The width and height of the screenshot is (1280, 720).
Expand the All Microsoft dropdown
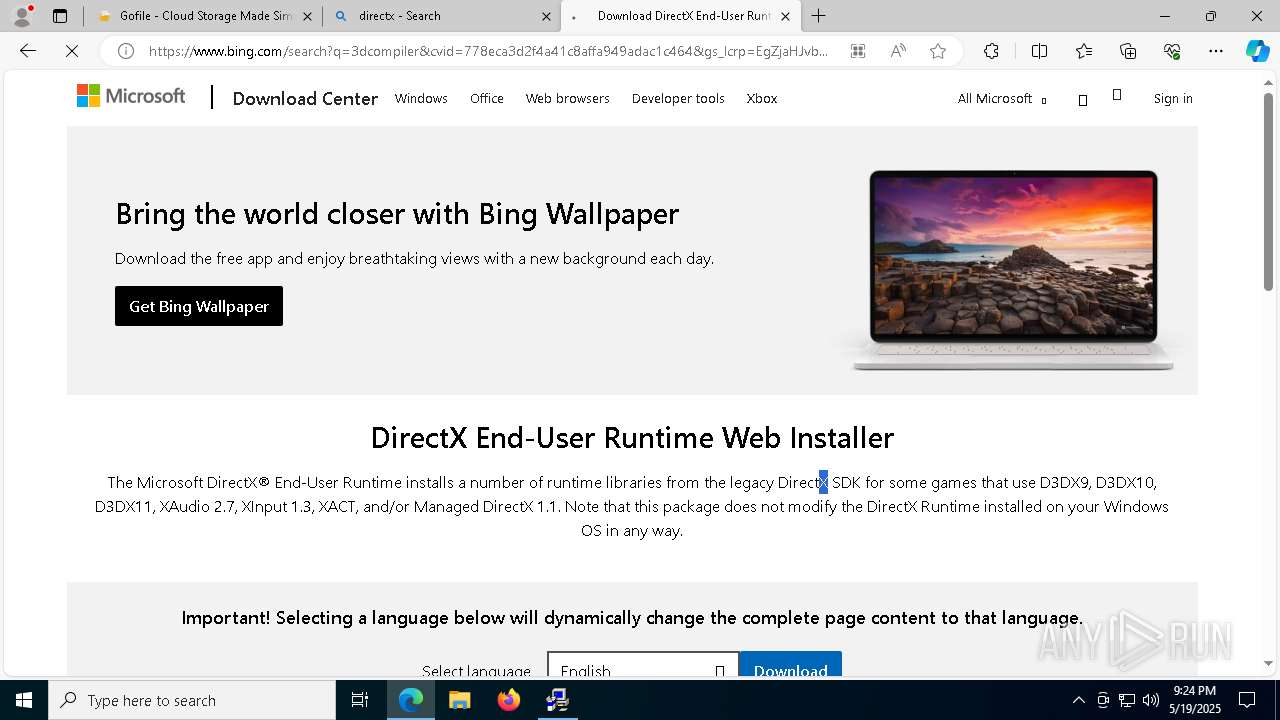click(1002, 98)
